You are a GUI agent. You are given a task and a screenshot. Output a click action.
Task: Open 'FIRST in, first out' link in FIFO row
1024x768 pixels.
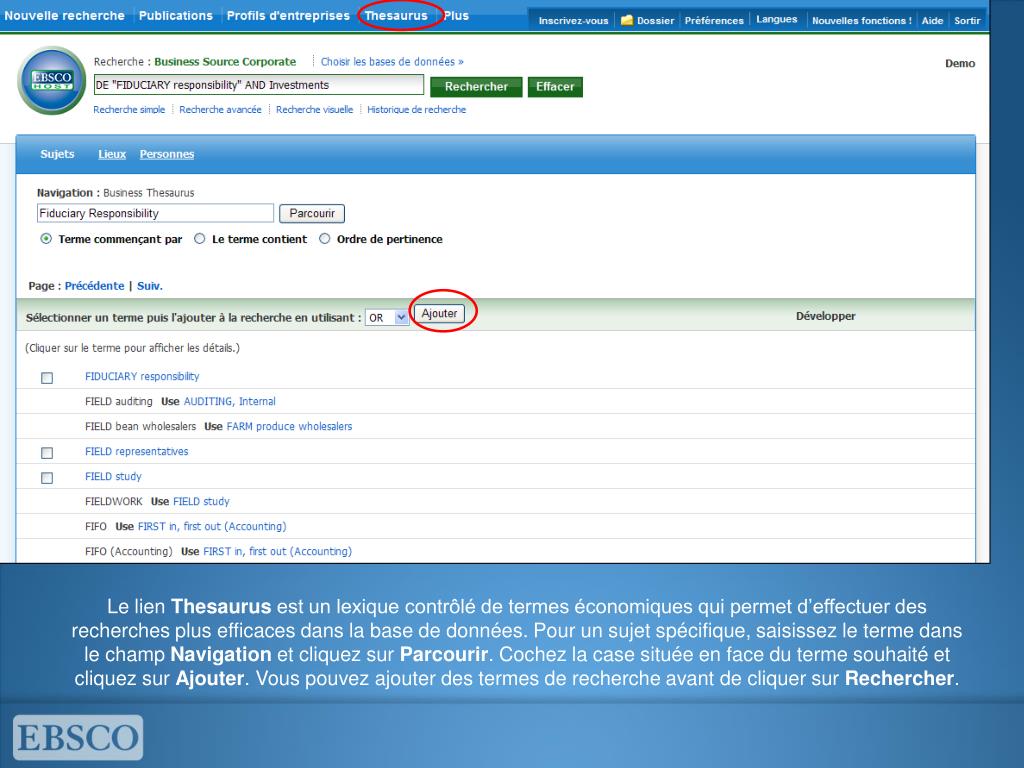point(212,526)
